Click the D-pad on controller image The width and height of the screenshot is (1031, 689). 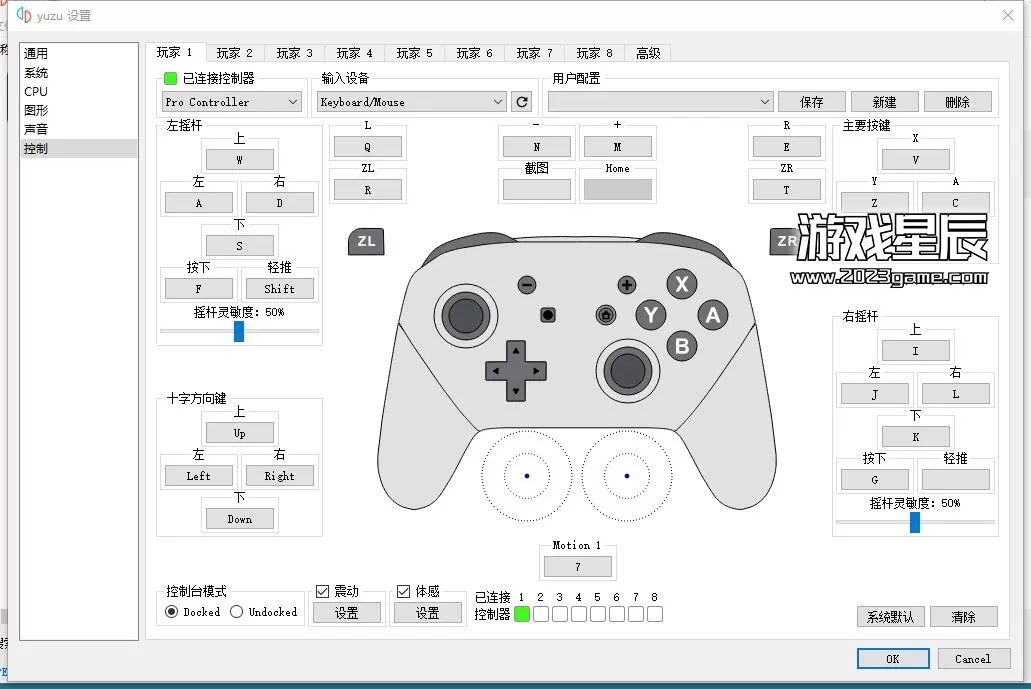pos(515,370)
